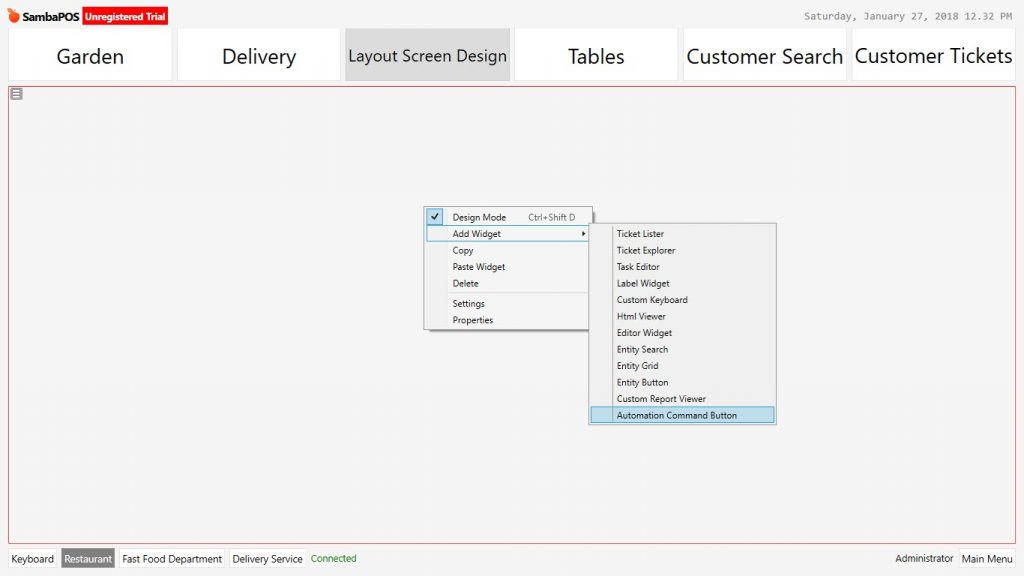Expand the Add Widget submenu
1024x576 pixels.
[x=507, y=234]
